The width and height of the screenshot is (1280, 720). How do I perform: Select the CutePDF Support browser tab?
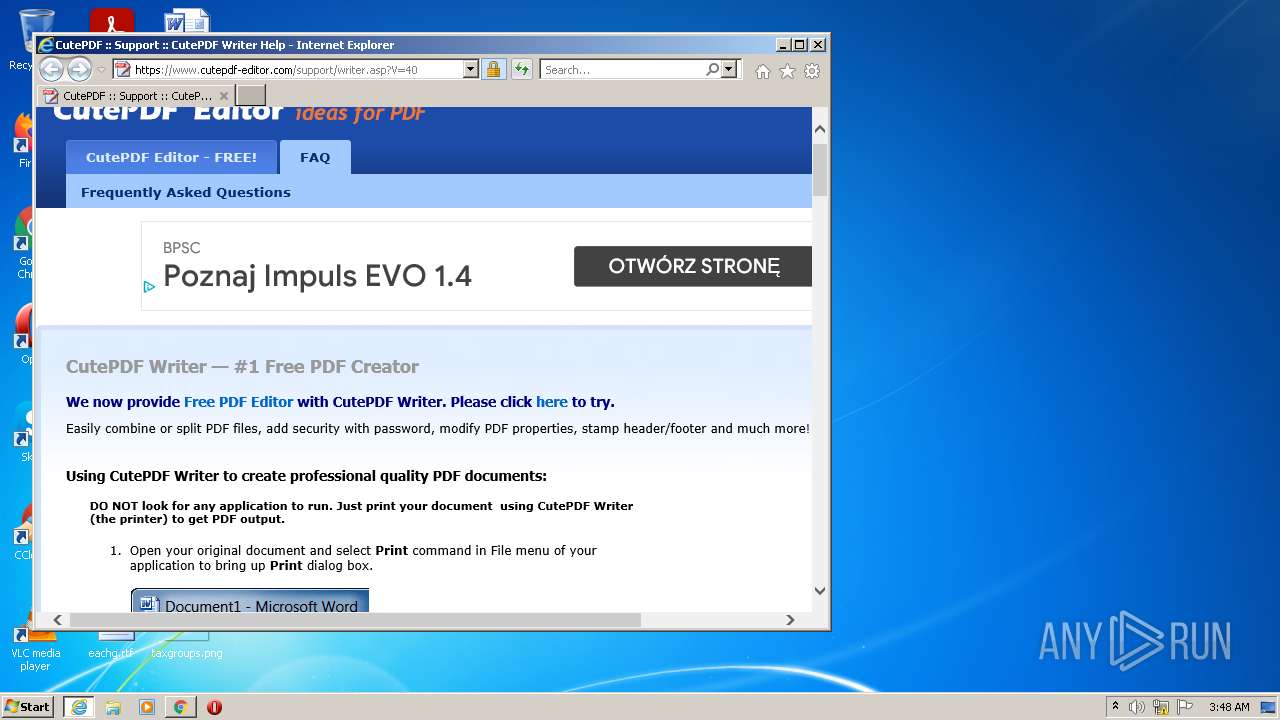(137, 96)
